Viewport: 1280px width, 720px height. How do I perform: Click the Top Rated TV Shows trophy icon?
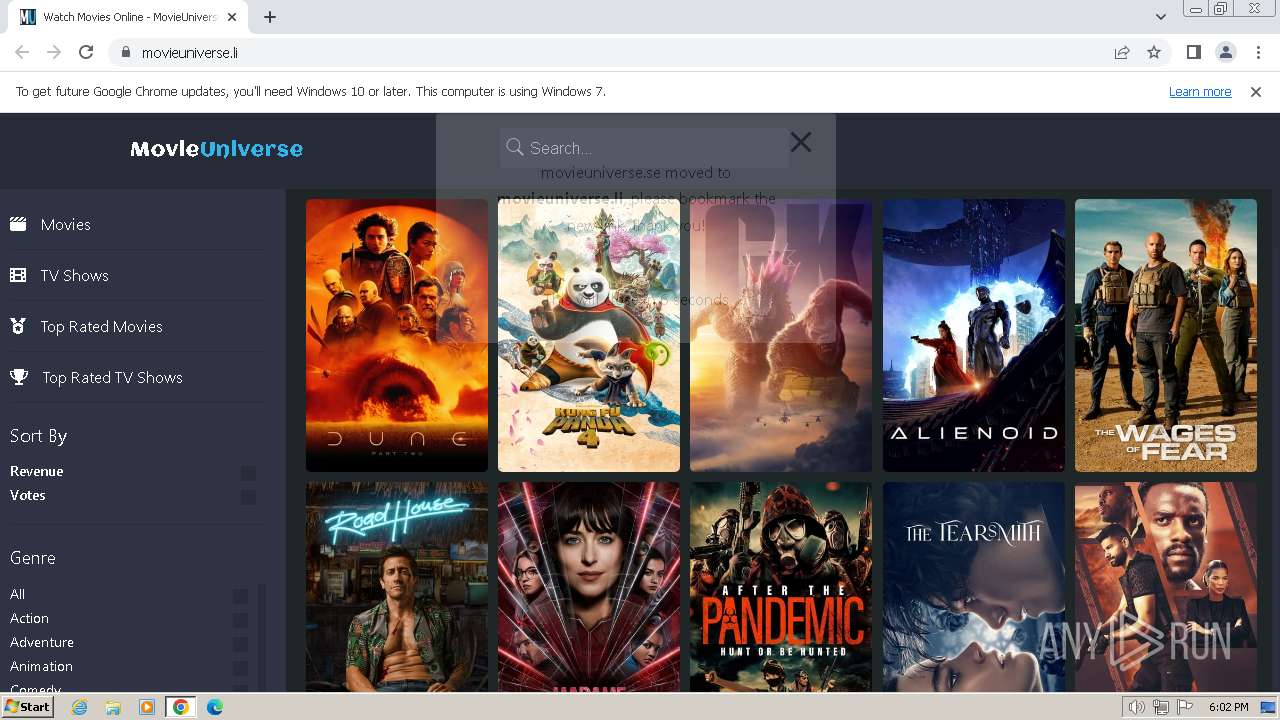pyautogui.click(x=19, y=377)
